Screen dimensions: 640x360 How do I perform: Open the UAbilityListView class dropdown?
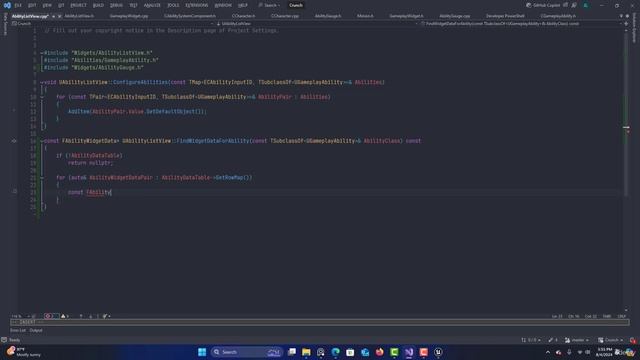(x=316, y=24)
